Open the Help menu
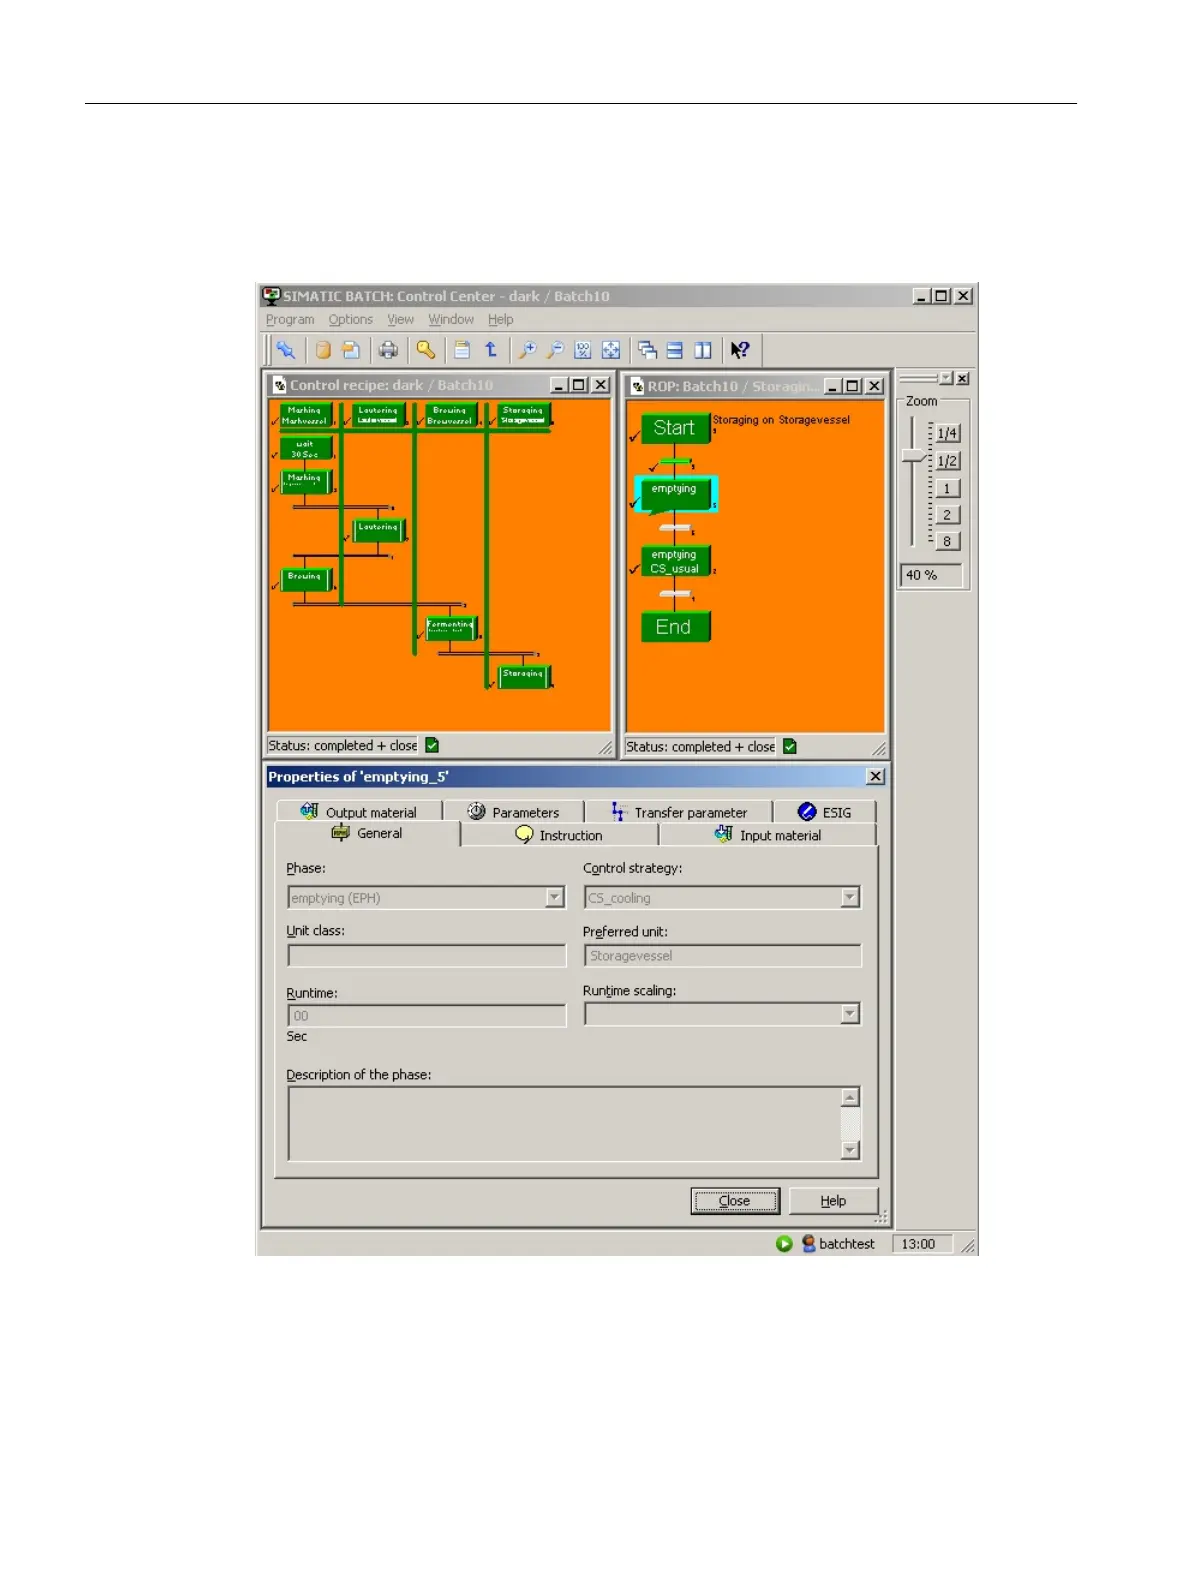The height and width of the screenshot is (1587, 1191). 501,319
